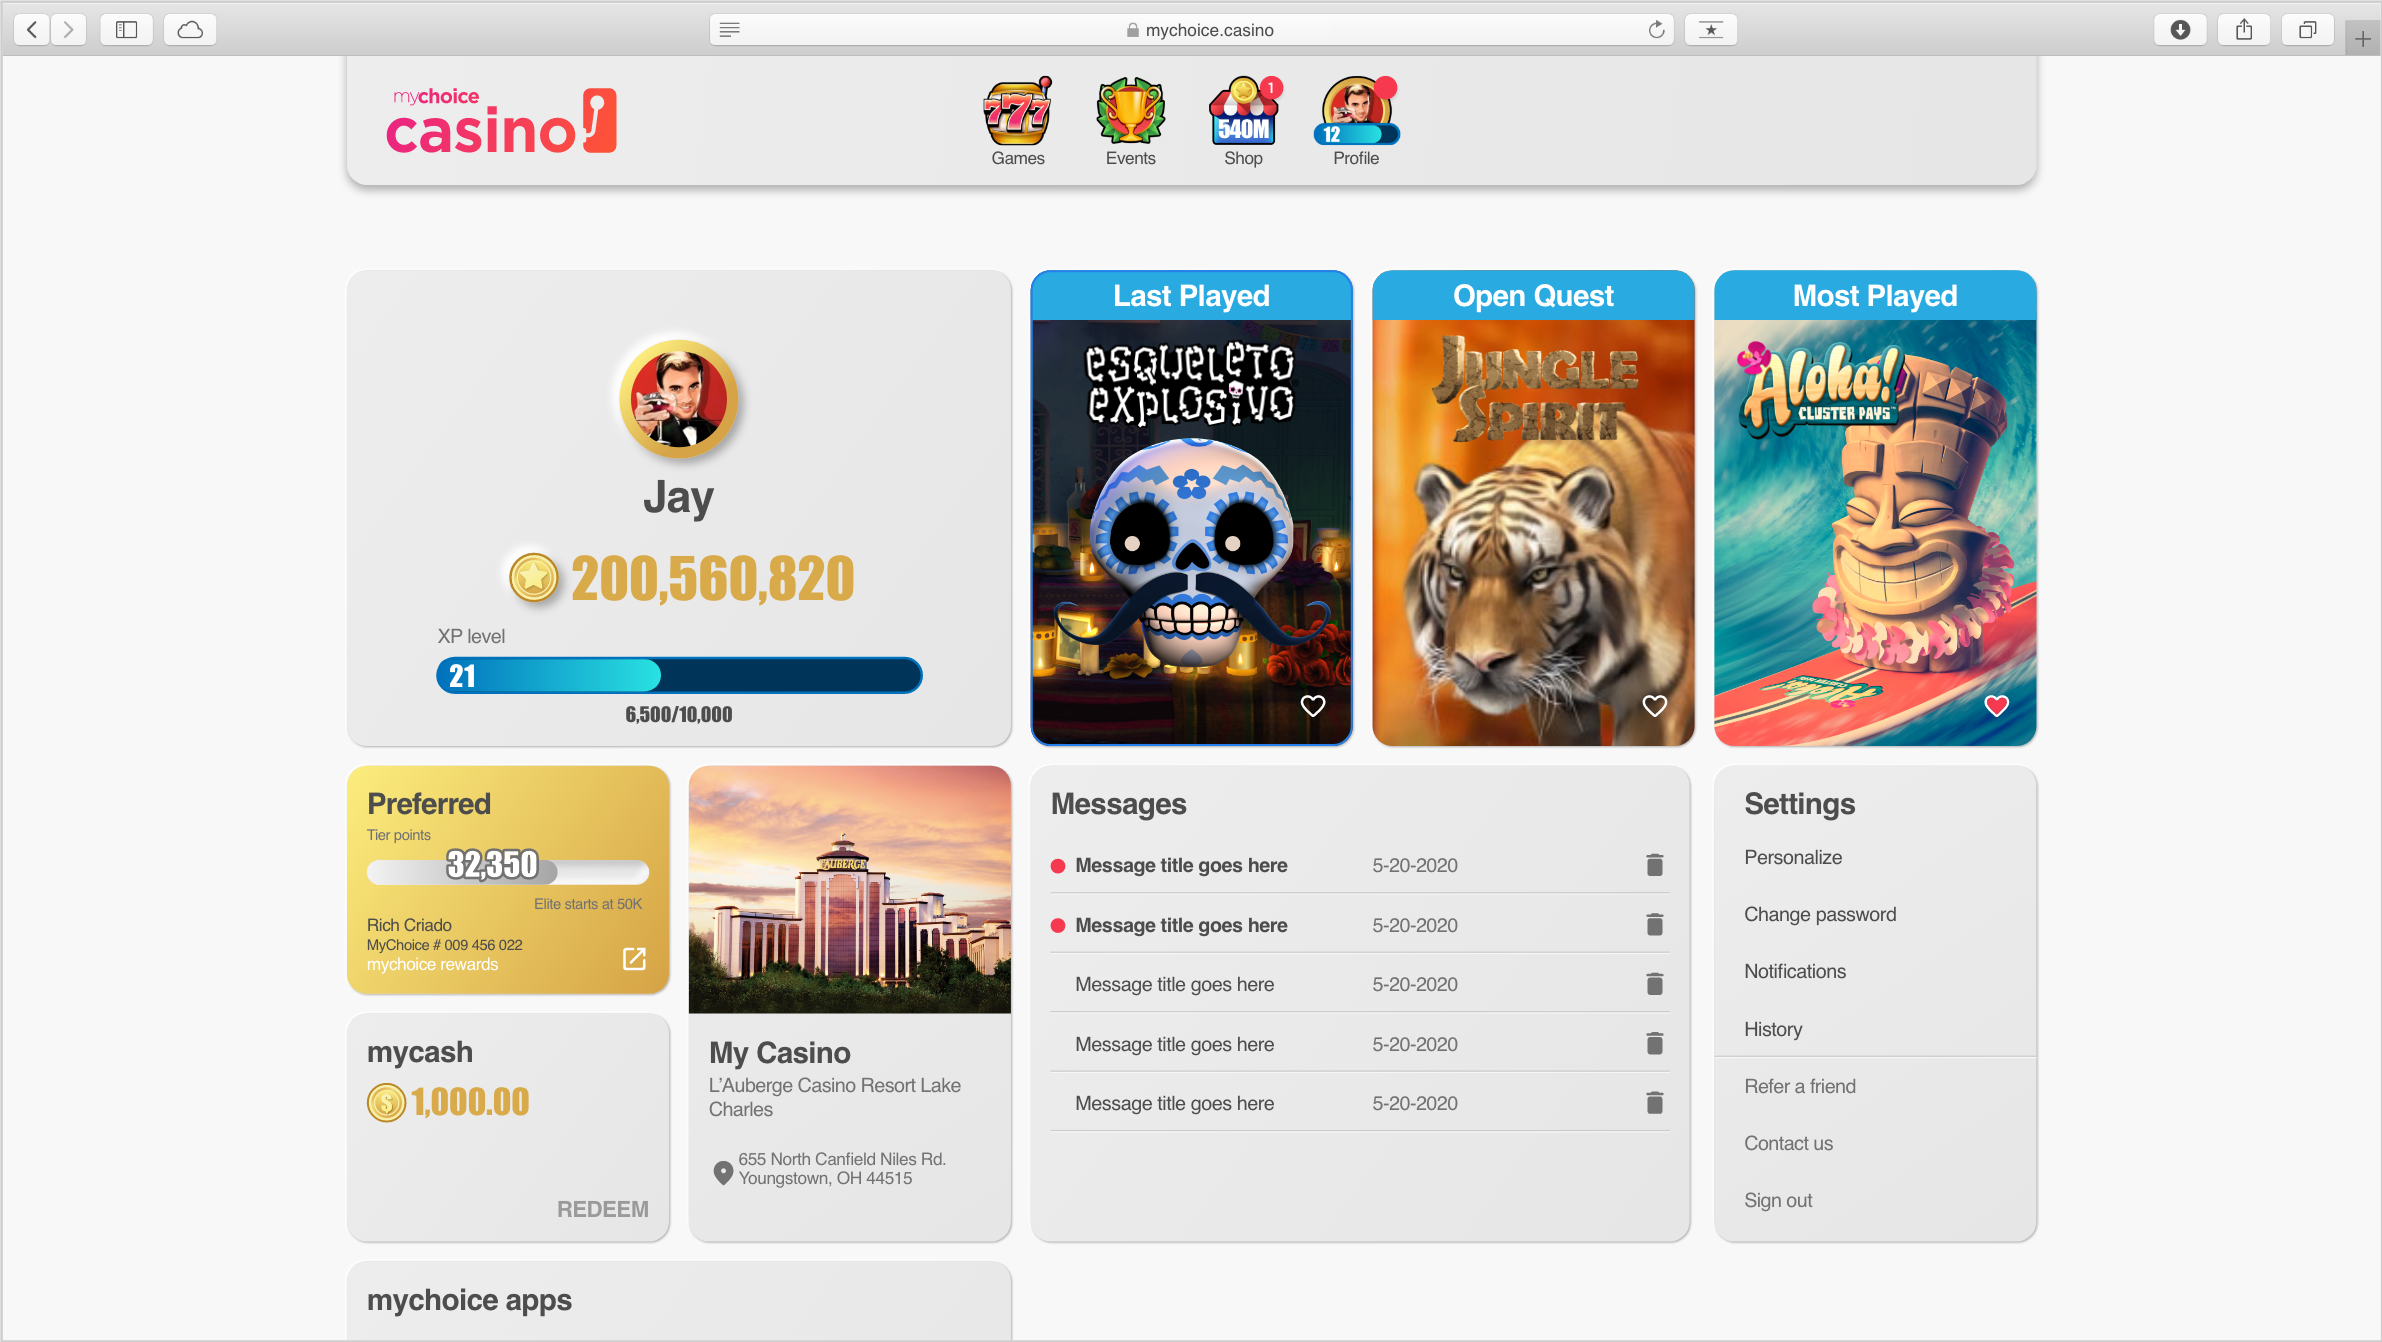The width and height of the screenshot is (2382, 1342).
Task: Open iCloud tabs cloud icon
Action: coord(190,30)
